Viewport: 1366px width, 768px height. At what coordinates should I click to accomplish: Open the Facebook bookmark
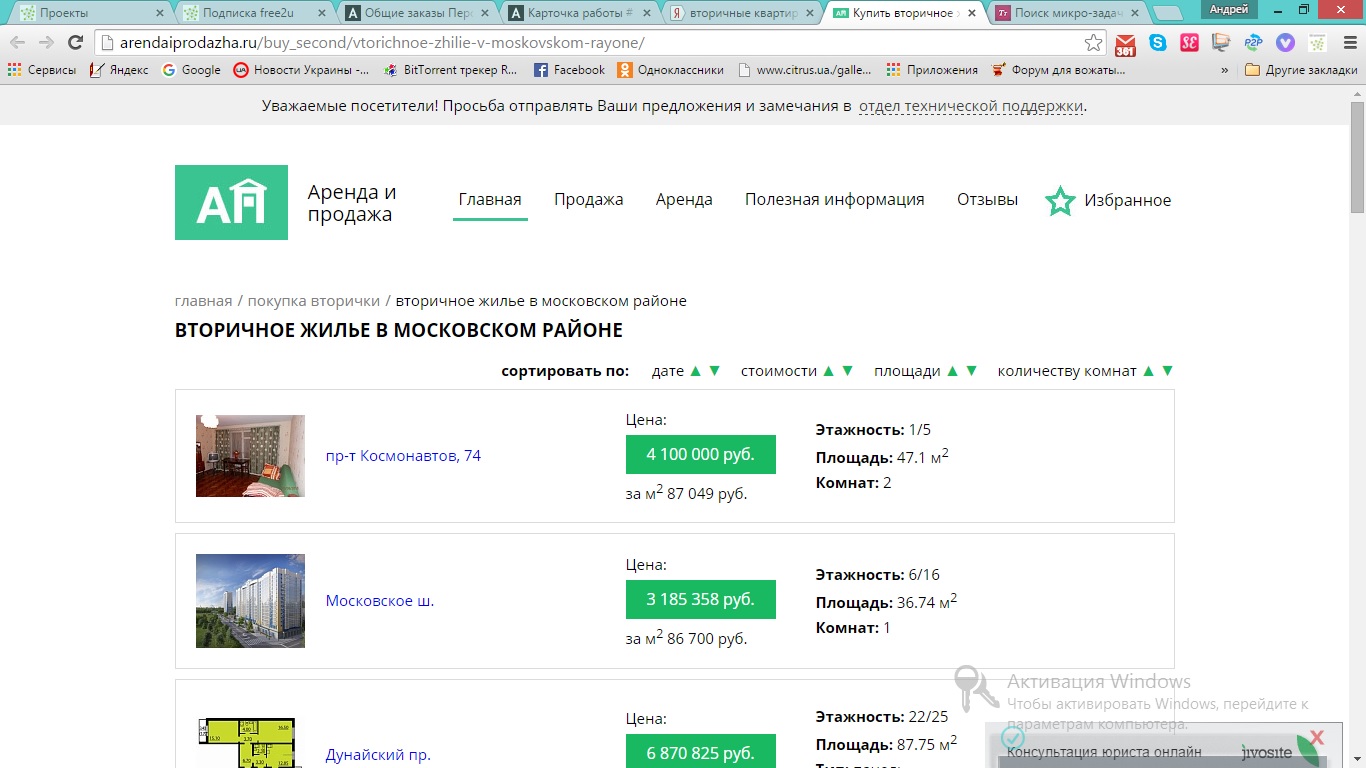pos(569,70)
